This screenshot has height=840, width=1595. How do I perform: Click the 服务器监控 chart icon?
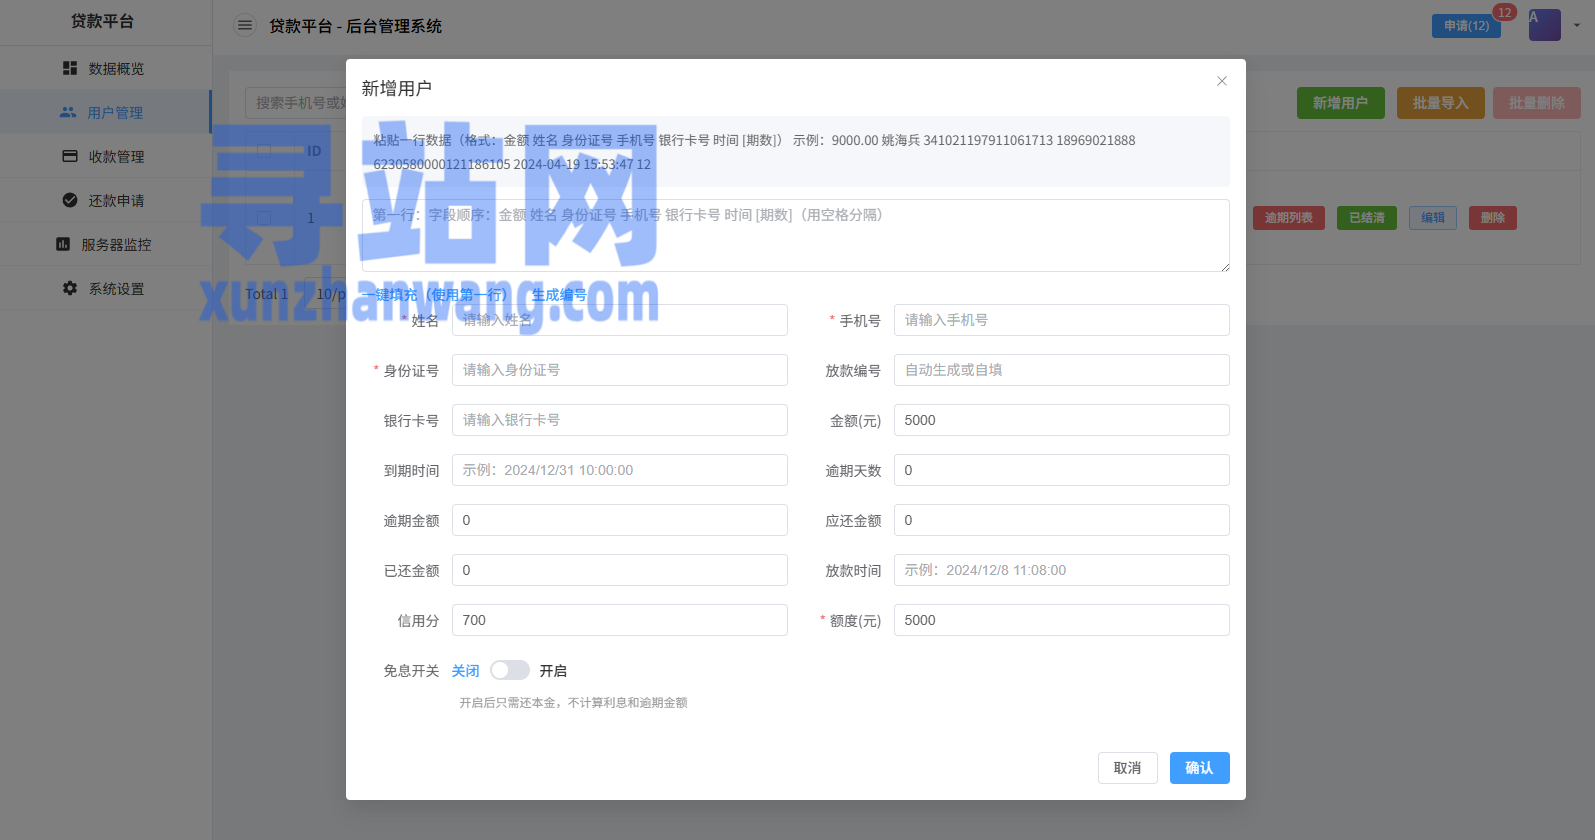[x=63, y=244]
